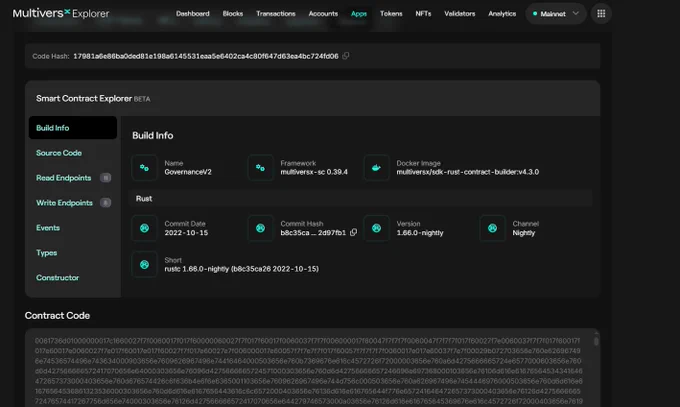Viewport: 680px width, 407px height.
Task: Open the Tokens page
Action: 391,14
